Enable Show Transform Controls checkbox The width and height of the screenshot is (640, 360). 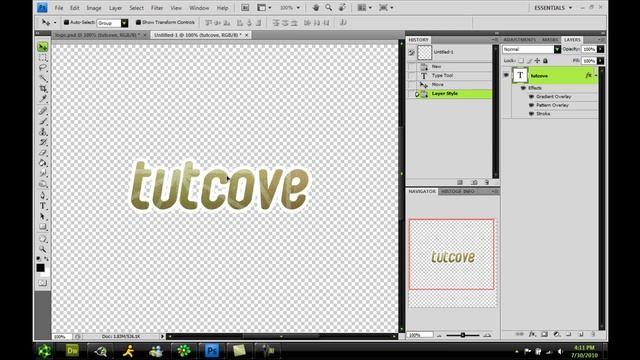pos(138,22)
